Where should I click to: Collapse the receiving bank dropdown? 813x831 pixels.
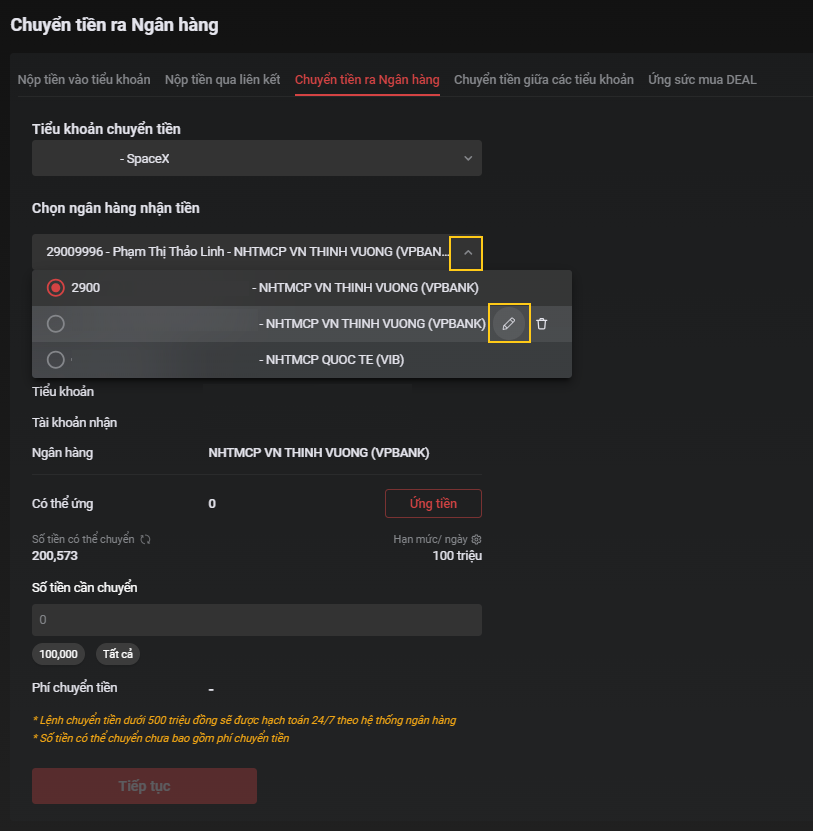[467, 252]
